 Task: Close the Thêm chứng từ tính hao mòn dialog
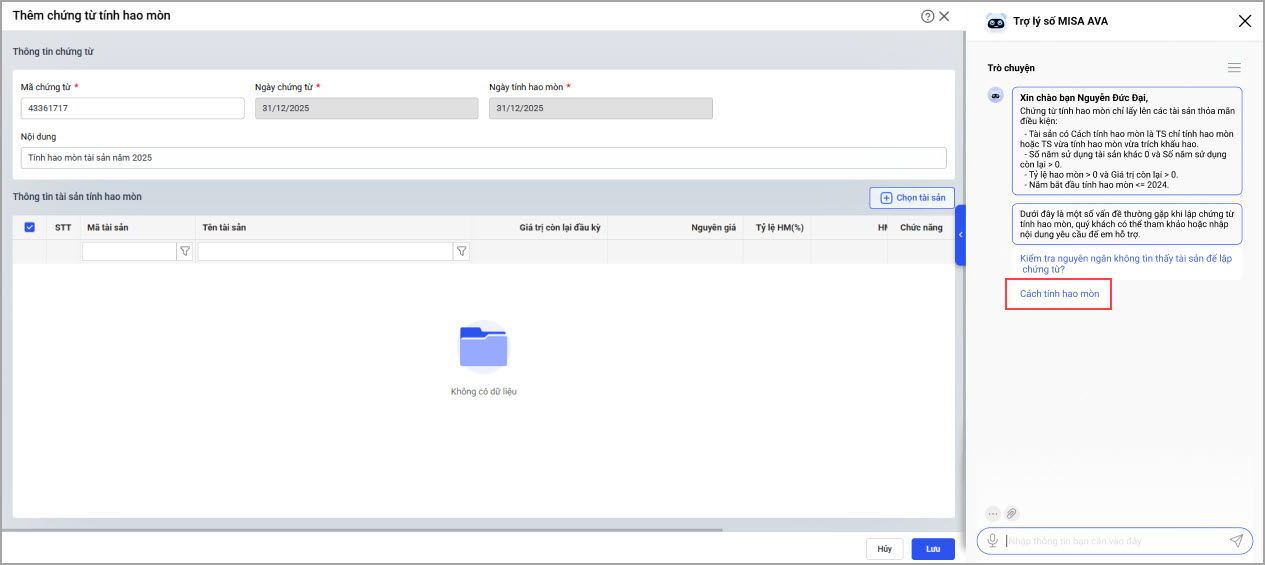944,16
